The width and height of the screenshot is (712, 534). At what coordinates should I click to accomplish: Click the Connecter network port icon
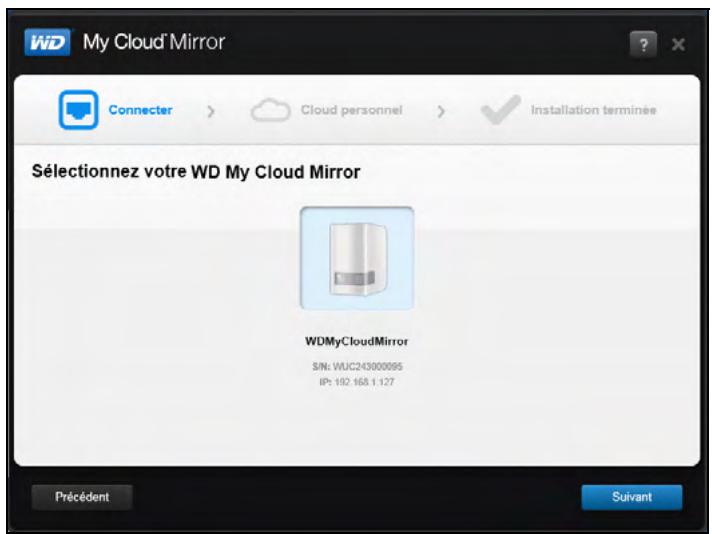[79, 110]
